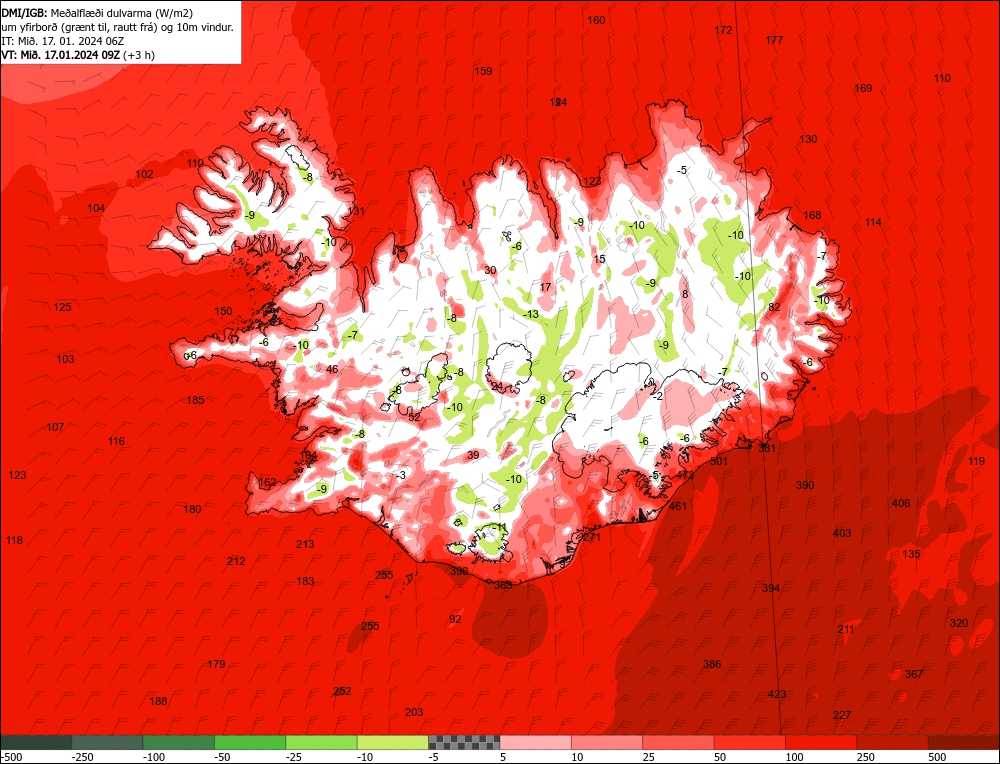This screenshot has width=1000, height=764.
Task: Click the map value 403
Action: (842, 533)
